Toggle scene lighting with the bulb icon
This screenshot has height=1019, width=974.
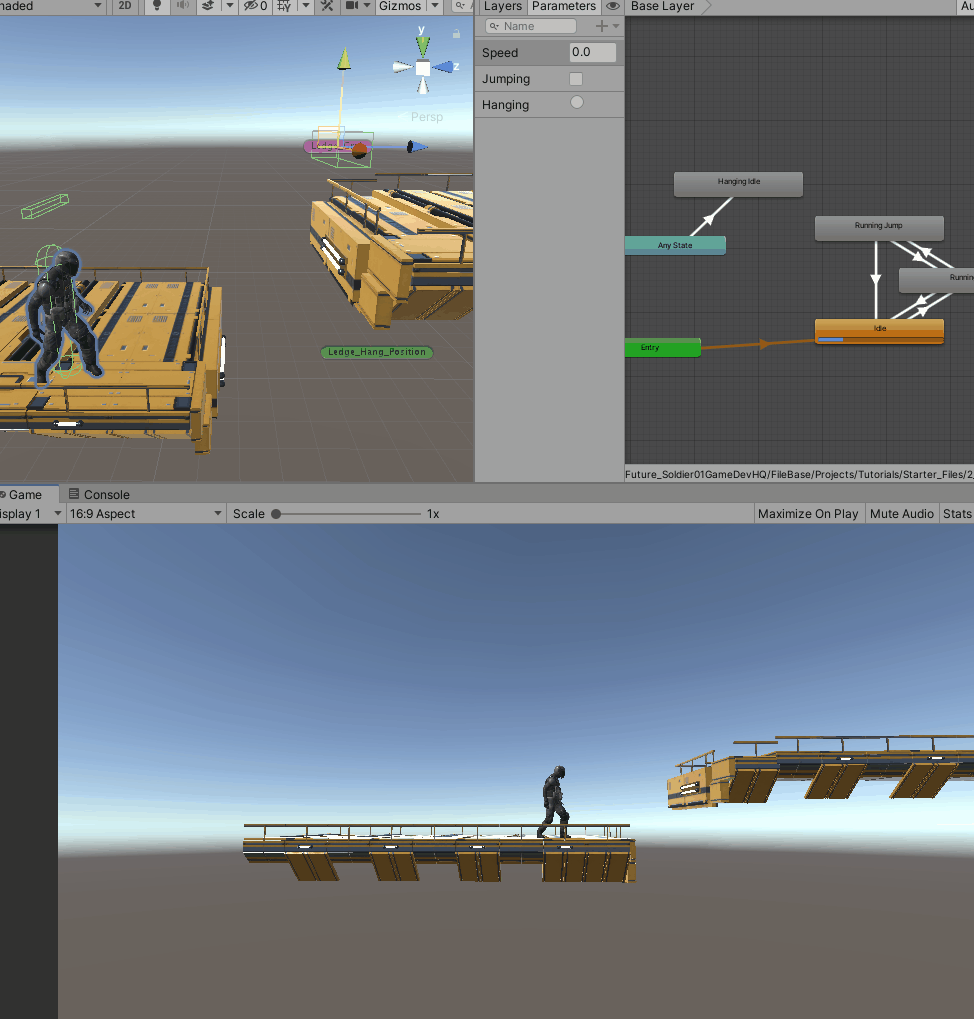[156, 6]
